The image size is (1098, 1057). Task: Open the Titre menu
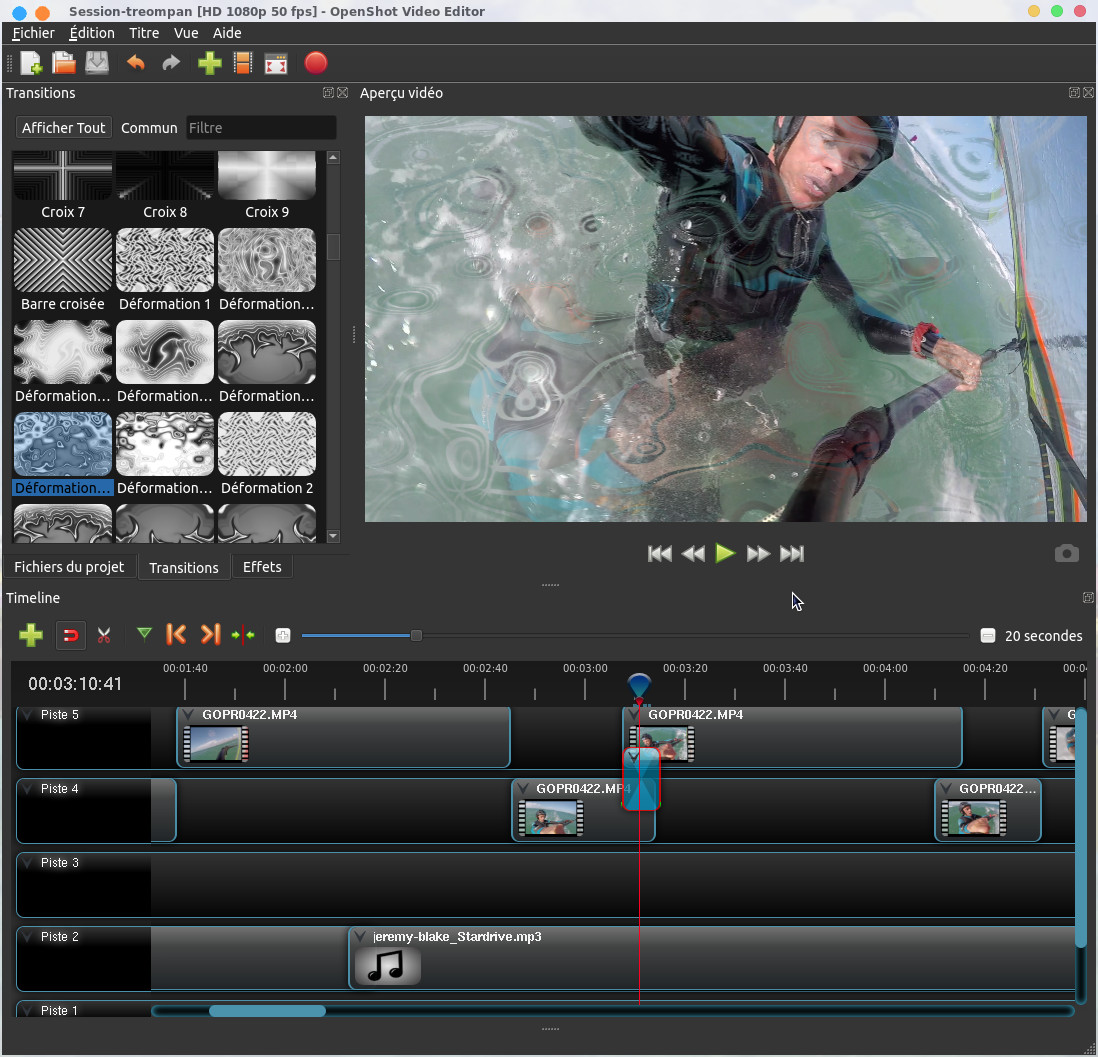pyautogui.click(x=144, y=33)
